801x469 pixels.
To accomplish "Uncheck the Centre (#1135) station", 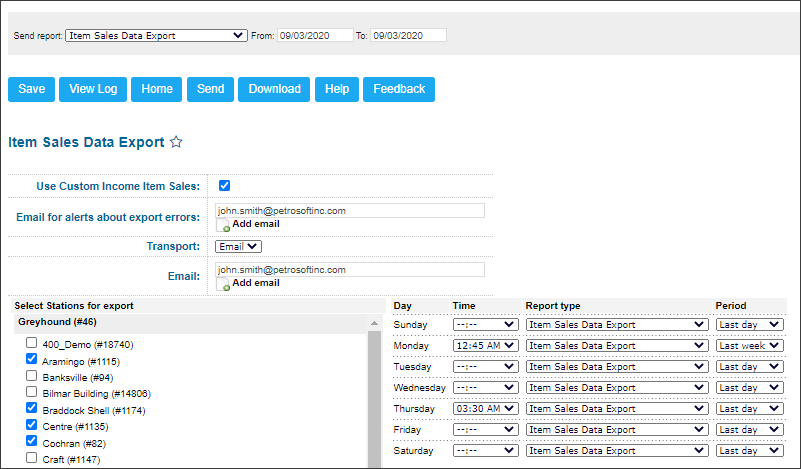I will pos(32,425).
